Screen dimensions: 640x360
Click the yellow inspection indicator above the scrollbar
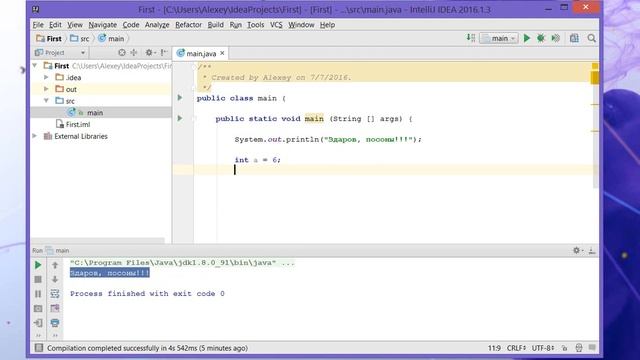pyautogui.click(x=595, y=66)
